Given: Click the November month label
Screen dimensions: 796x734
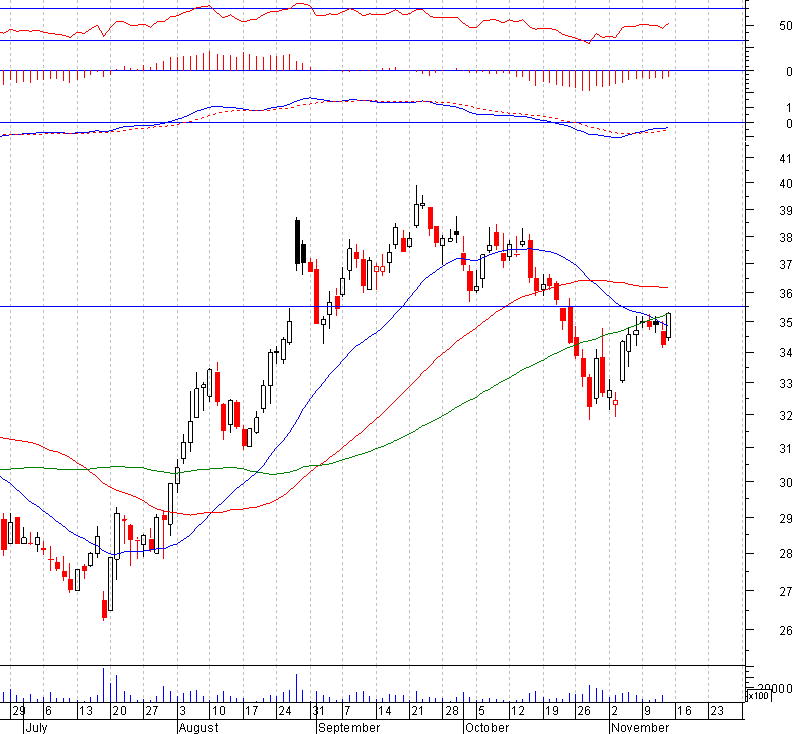Looking at the screenshot, I should (x=641, y=727).
